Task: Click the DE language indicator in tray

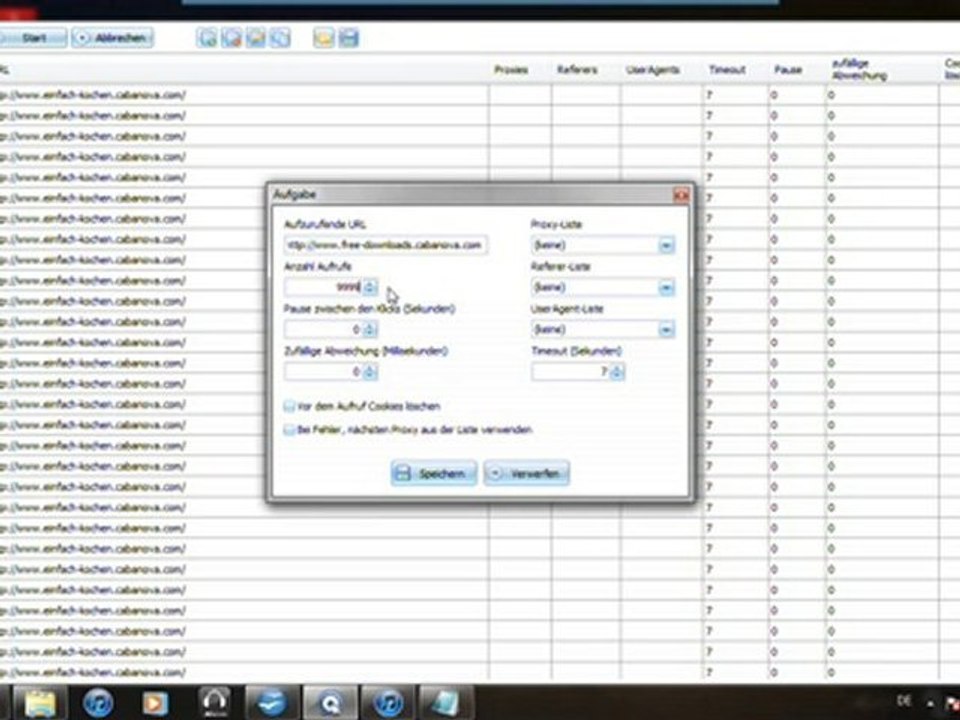Action: pyautogui.click(x=904, y=700)
